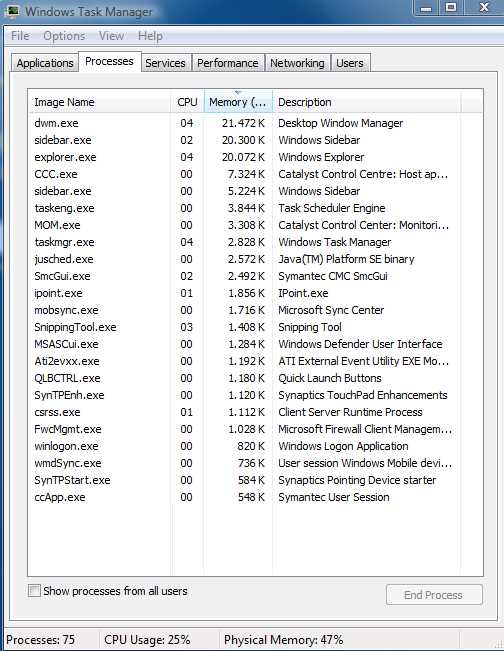Click the 'Processes: 75' status entry

coord(40,640)
